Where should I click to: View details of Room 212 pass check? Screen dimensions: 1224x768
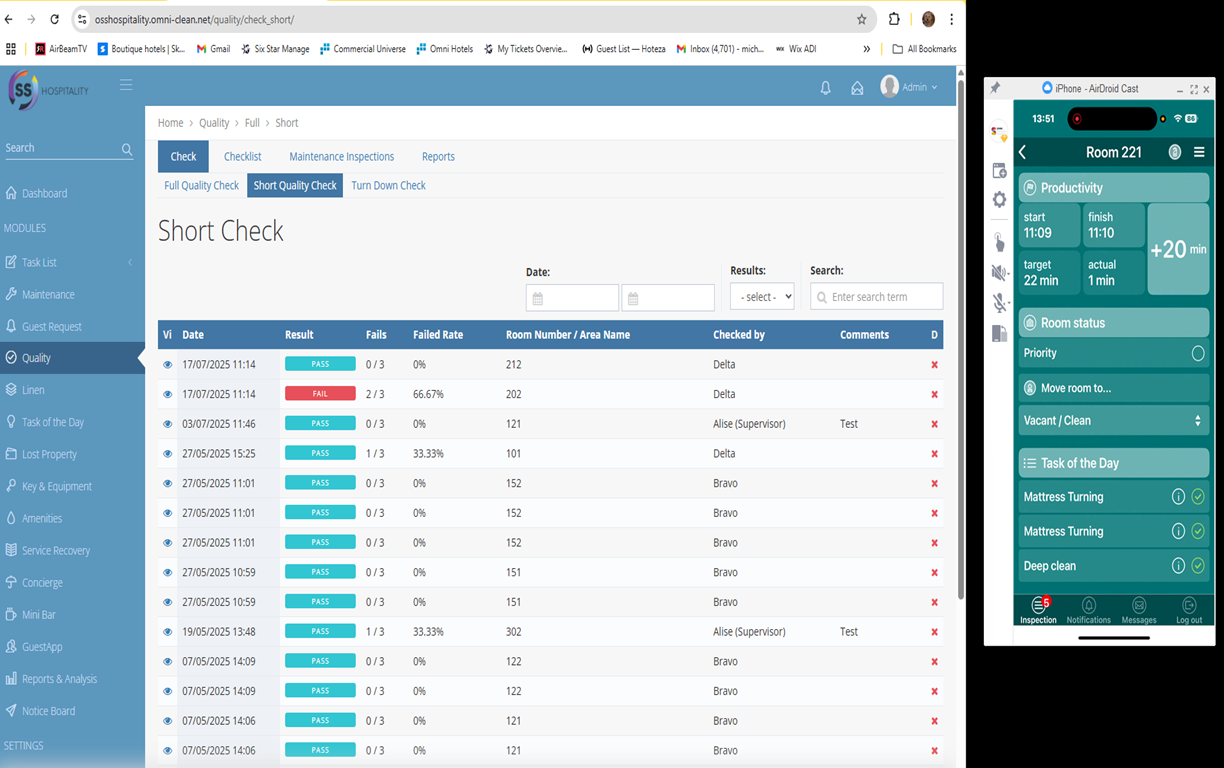click(x=166, y=364)
